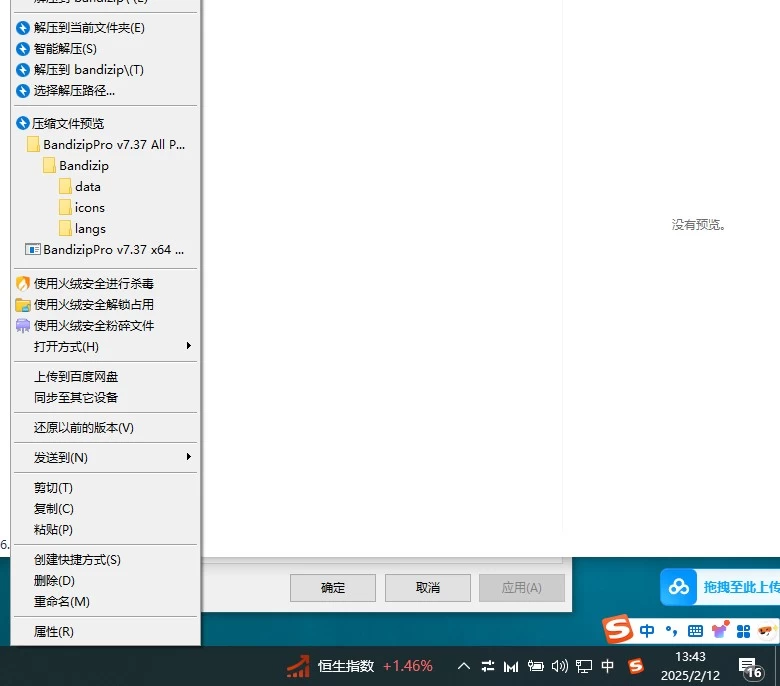Click the langs folder icon
780x686 pixels.
click(65, 228)
